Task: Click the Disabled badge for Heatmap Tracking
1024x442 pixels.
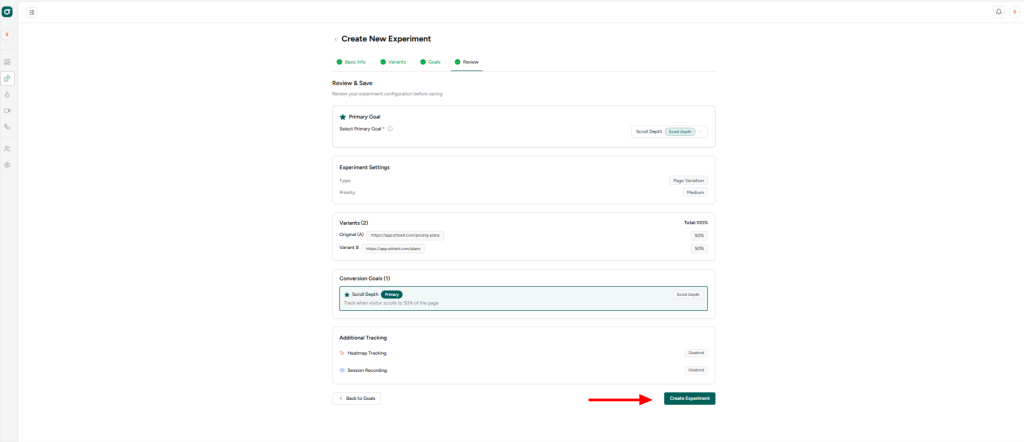Action: (696, 353)
